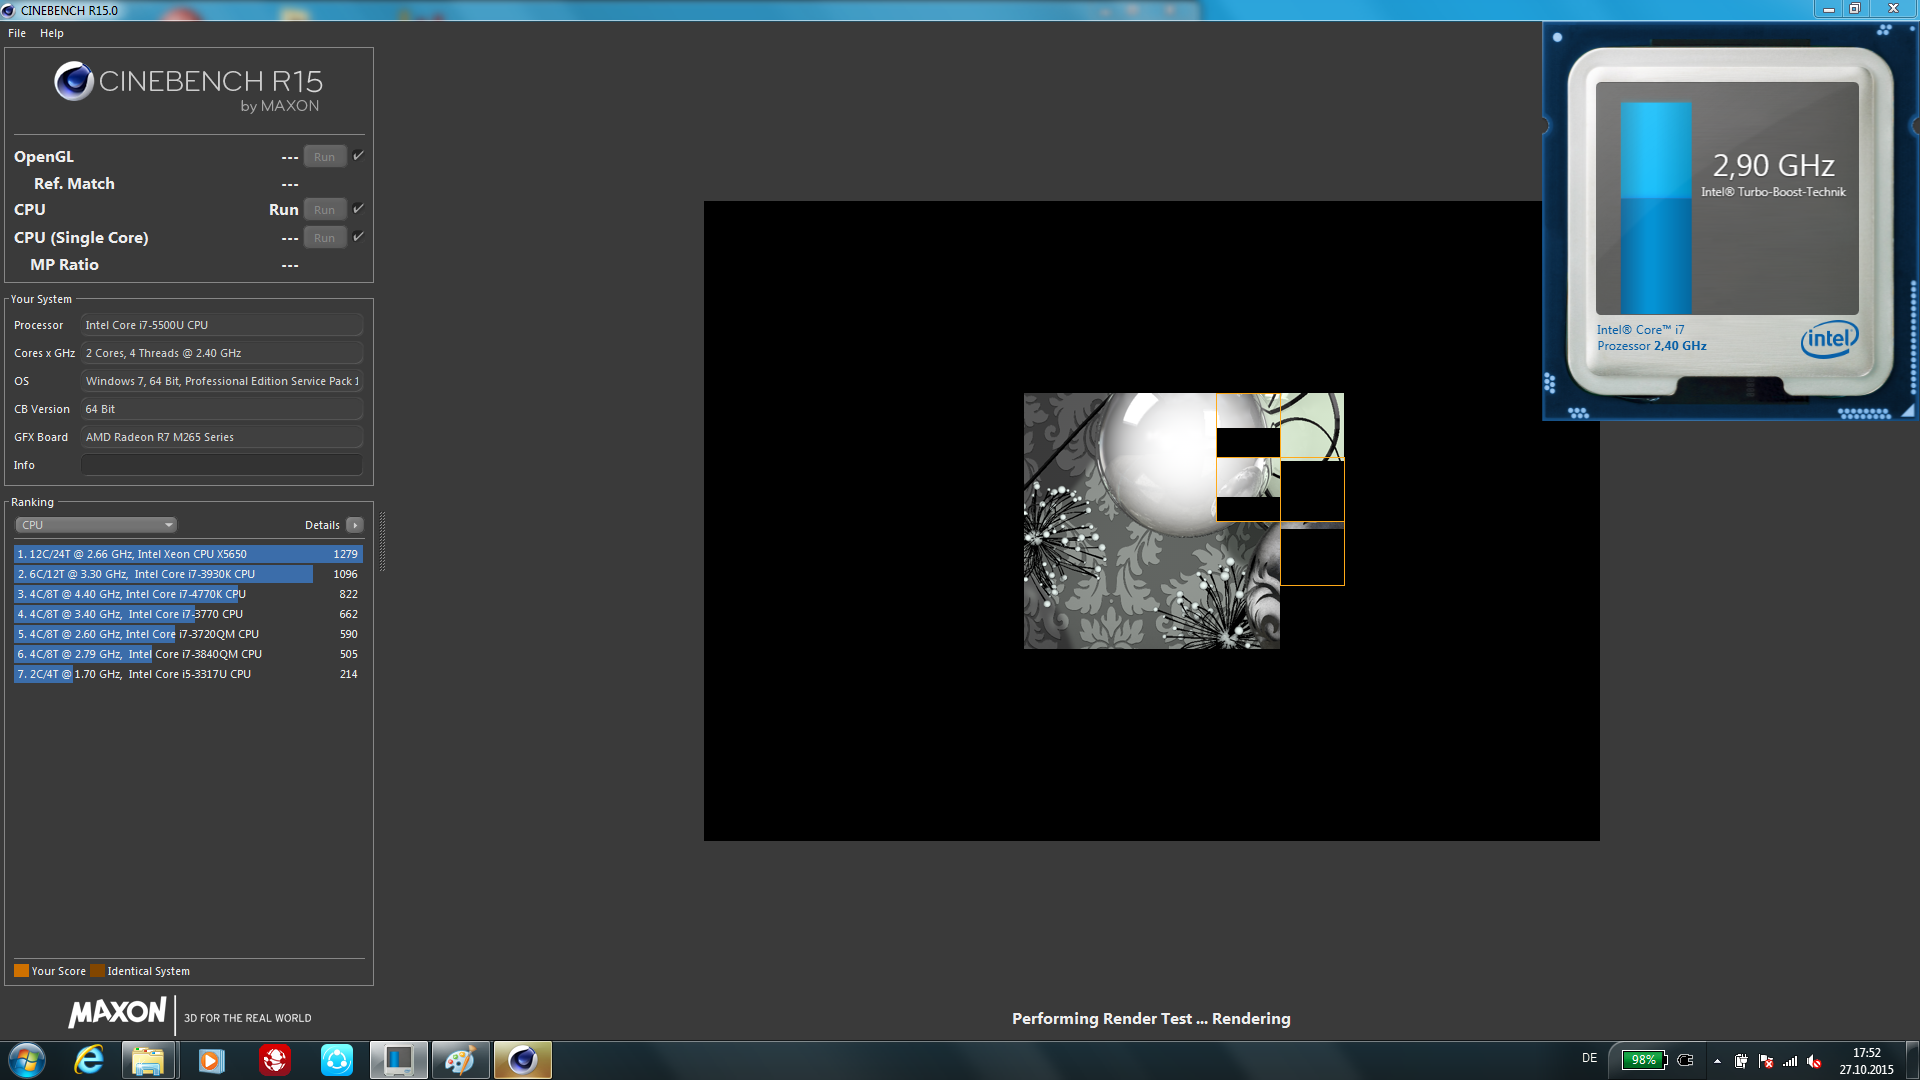Viewport: 1920px width, 1080px height.
Task: Select ranking row Intel Core i7-3720QM
Action: click(x=188, y=634)
